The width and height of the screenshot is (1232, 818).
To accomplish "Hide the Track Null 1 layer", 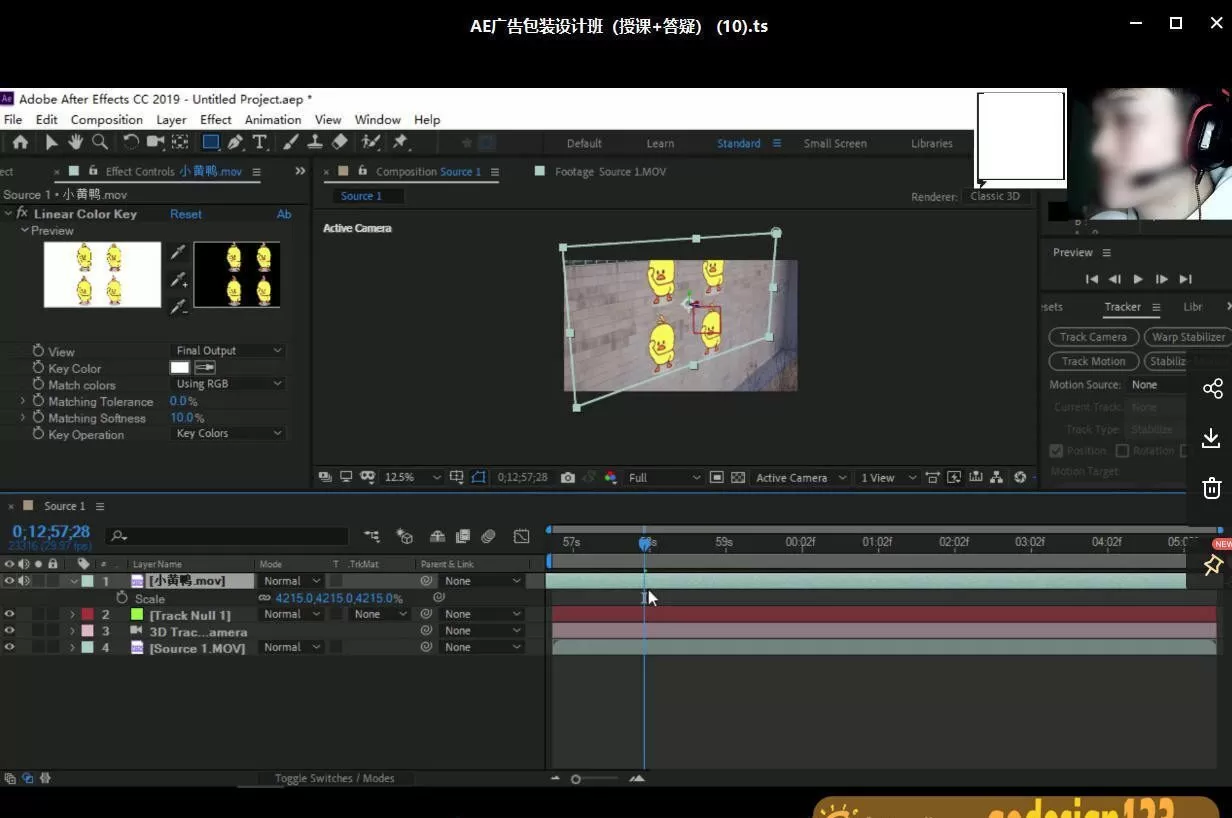I will [9, 615].
